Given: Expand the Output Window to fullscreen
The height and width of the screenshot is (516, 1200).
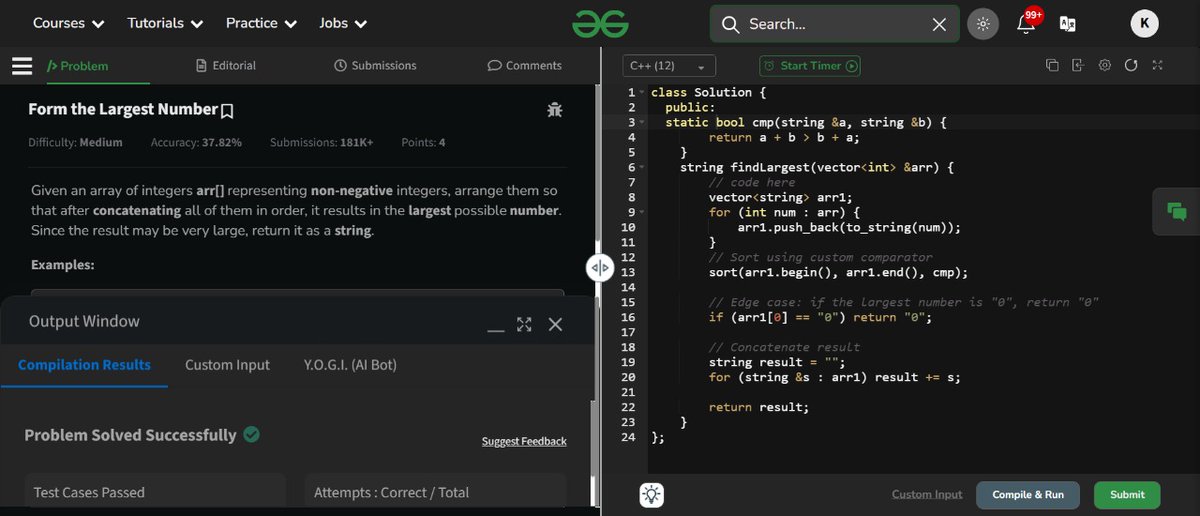Looking at the screenshot, I should click(525, 324).
